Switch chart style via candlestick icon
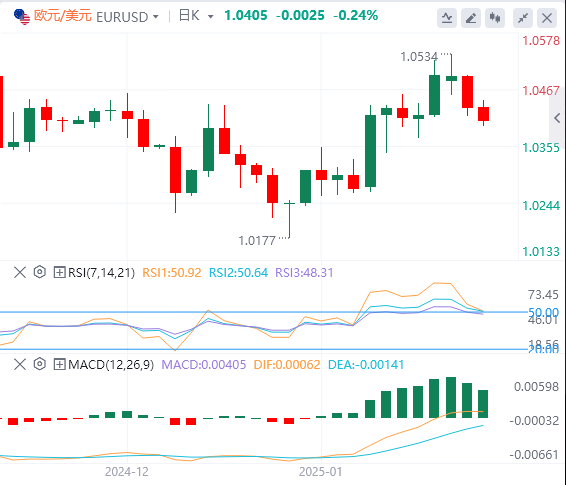This screenshot has height=485, width=566. tap(495, 18)
